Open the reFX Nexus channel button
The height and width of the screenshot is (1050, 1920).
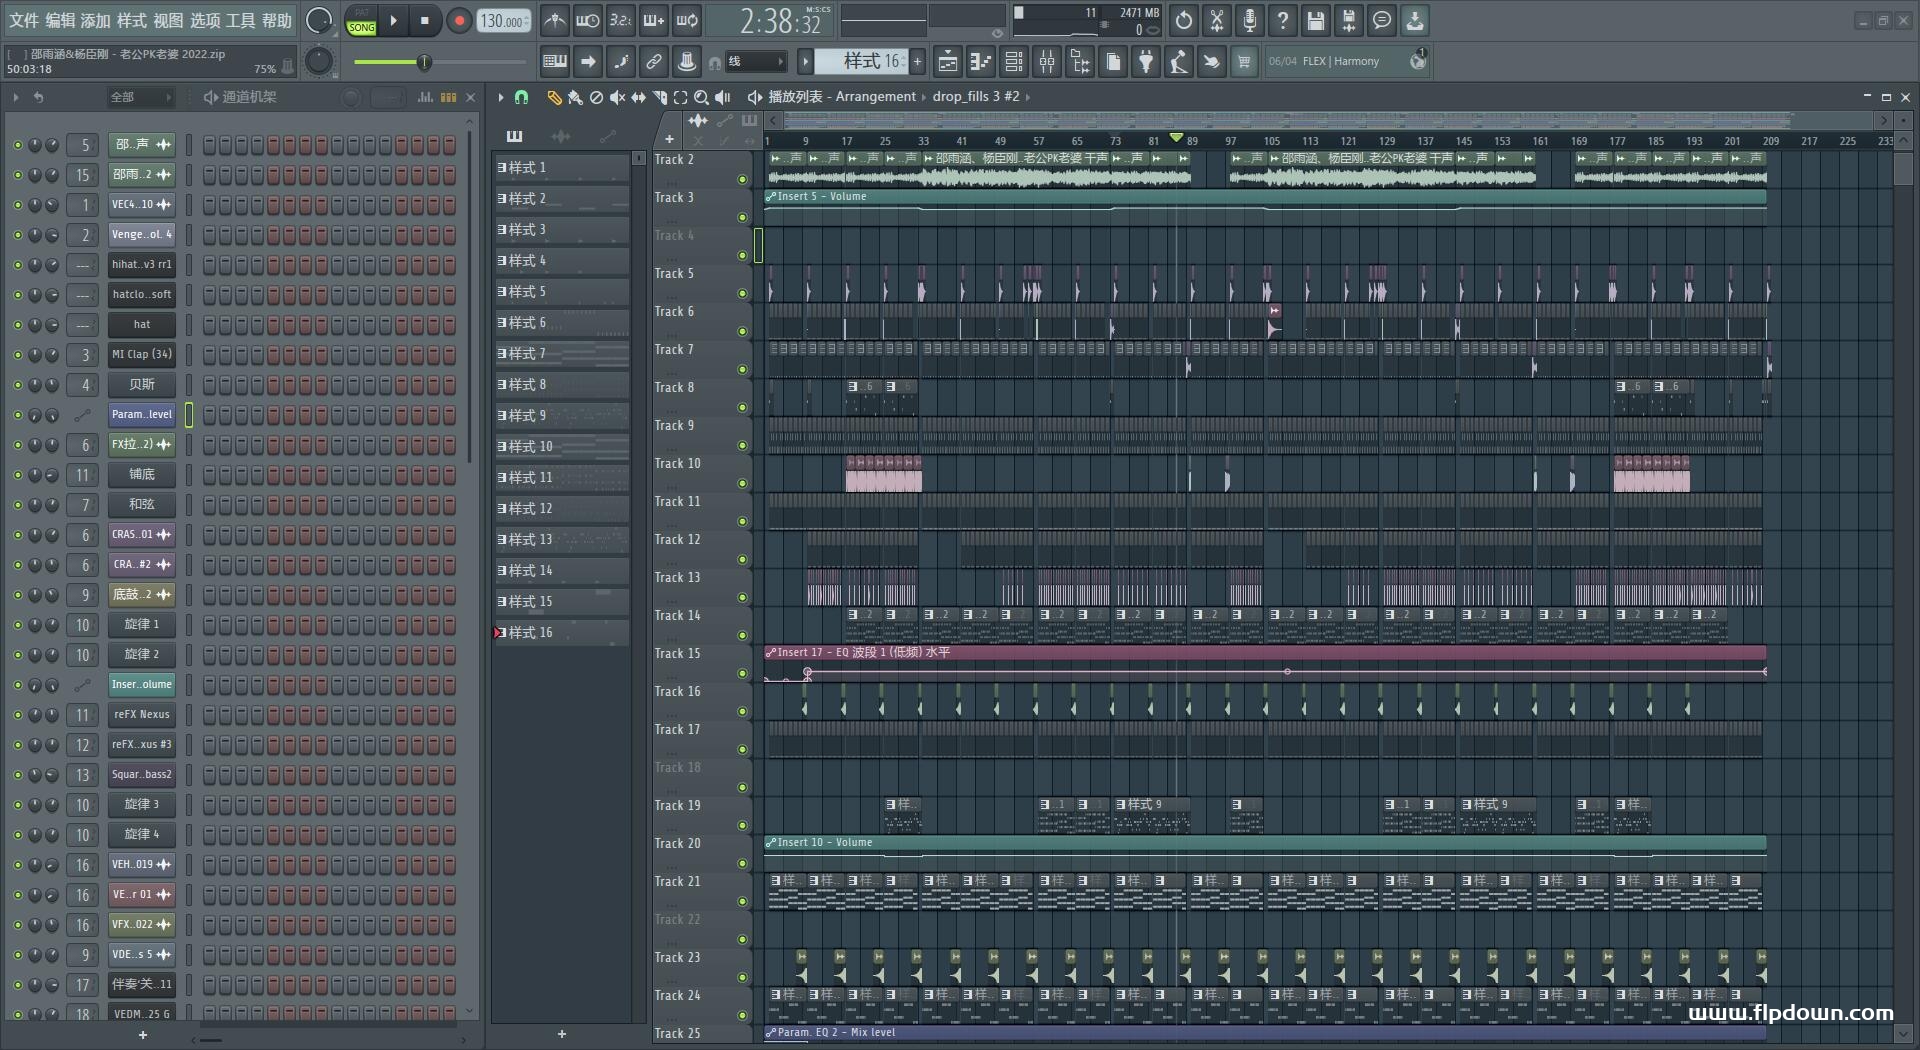coord(141,715)
